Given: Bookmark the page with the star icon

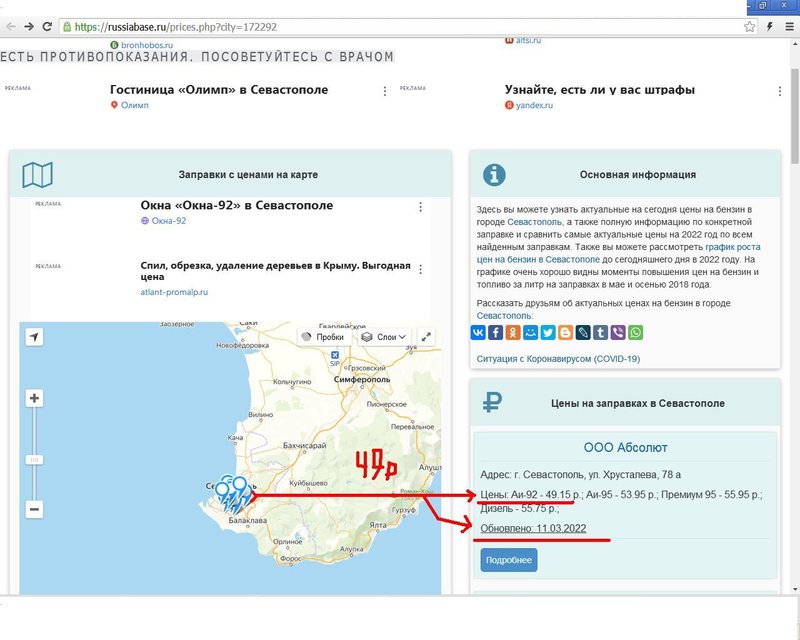Looking at the screenshot, I should [749, 27].
